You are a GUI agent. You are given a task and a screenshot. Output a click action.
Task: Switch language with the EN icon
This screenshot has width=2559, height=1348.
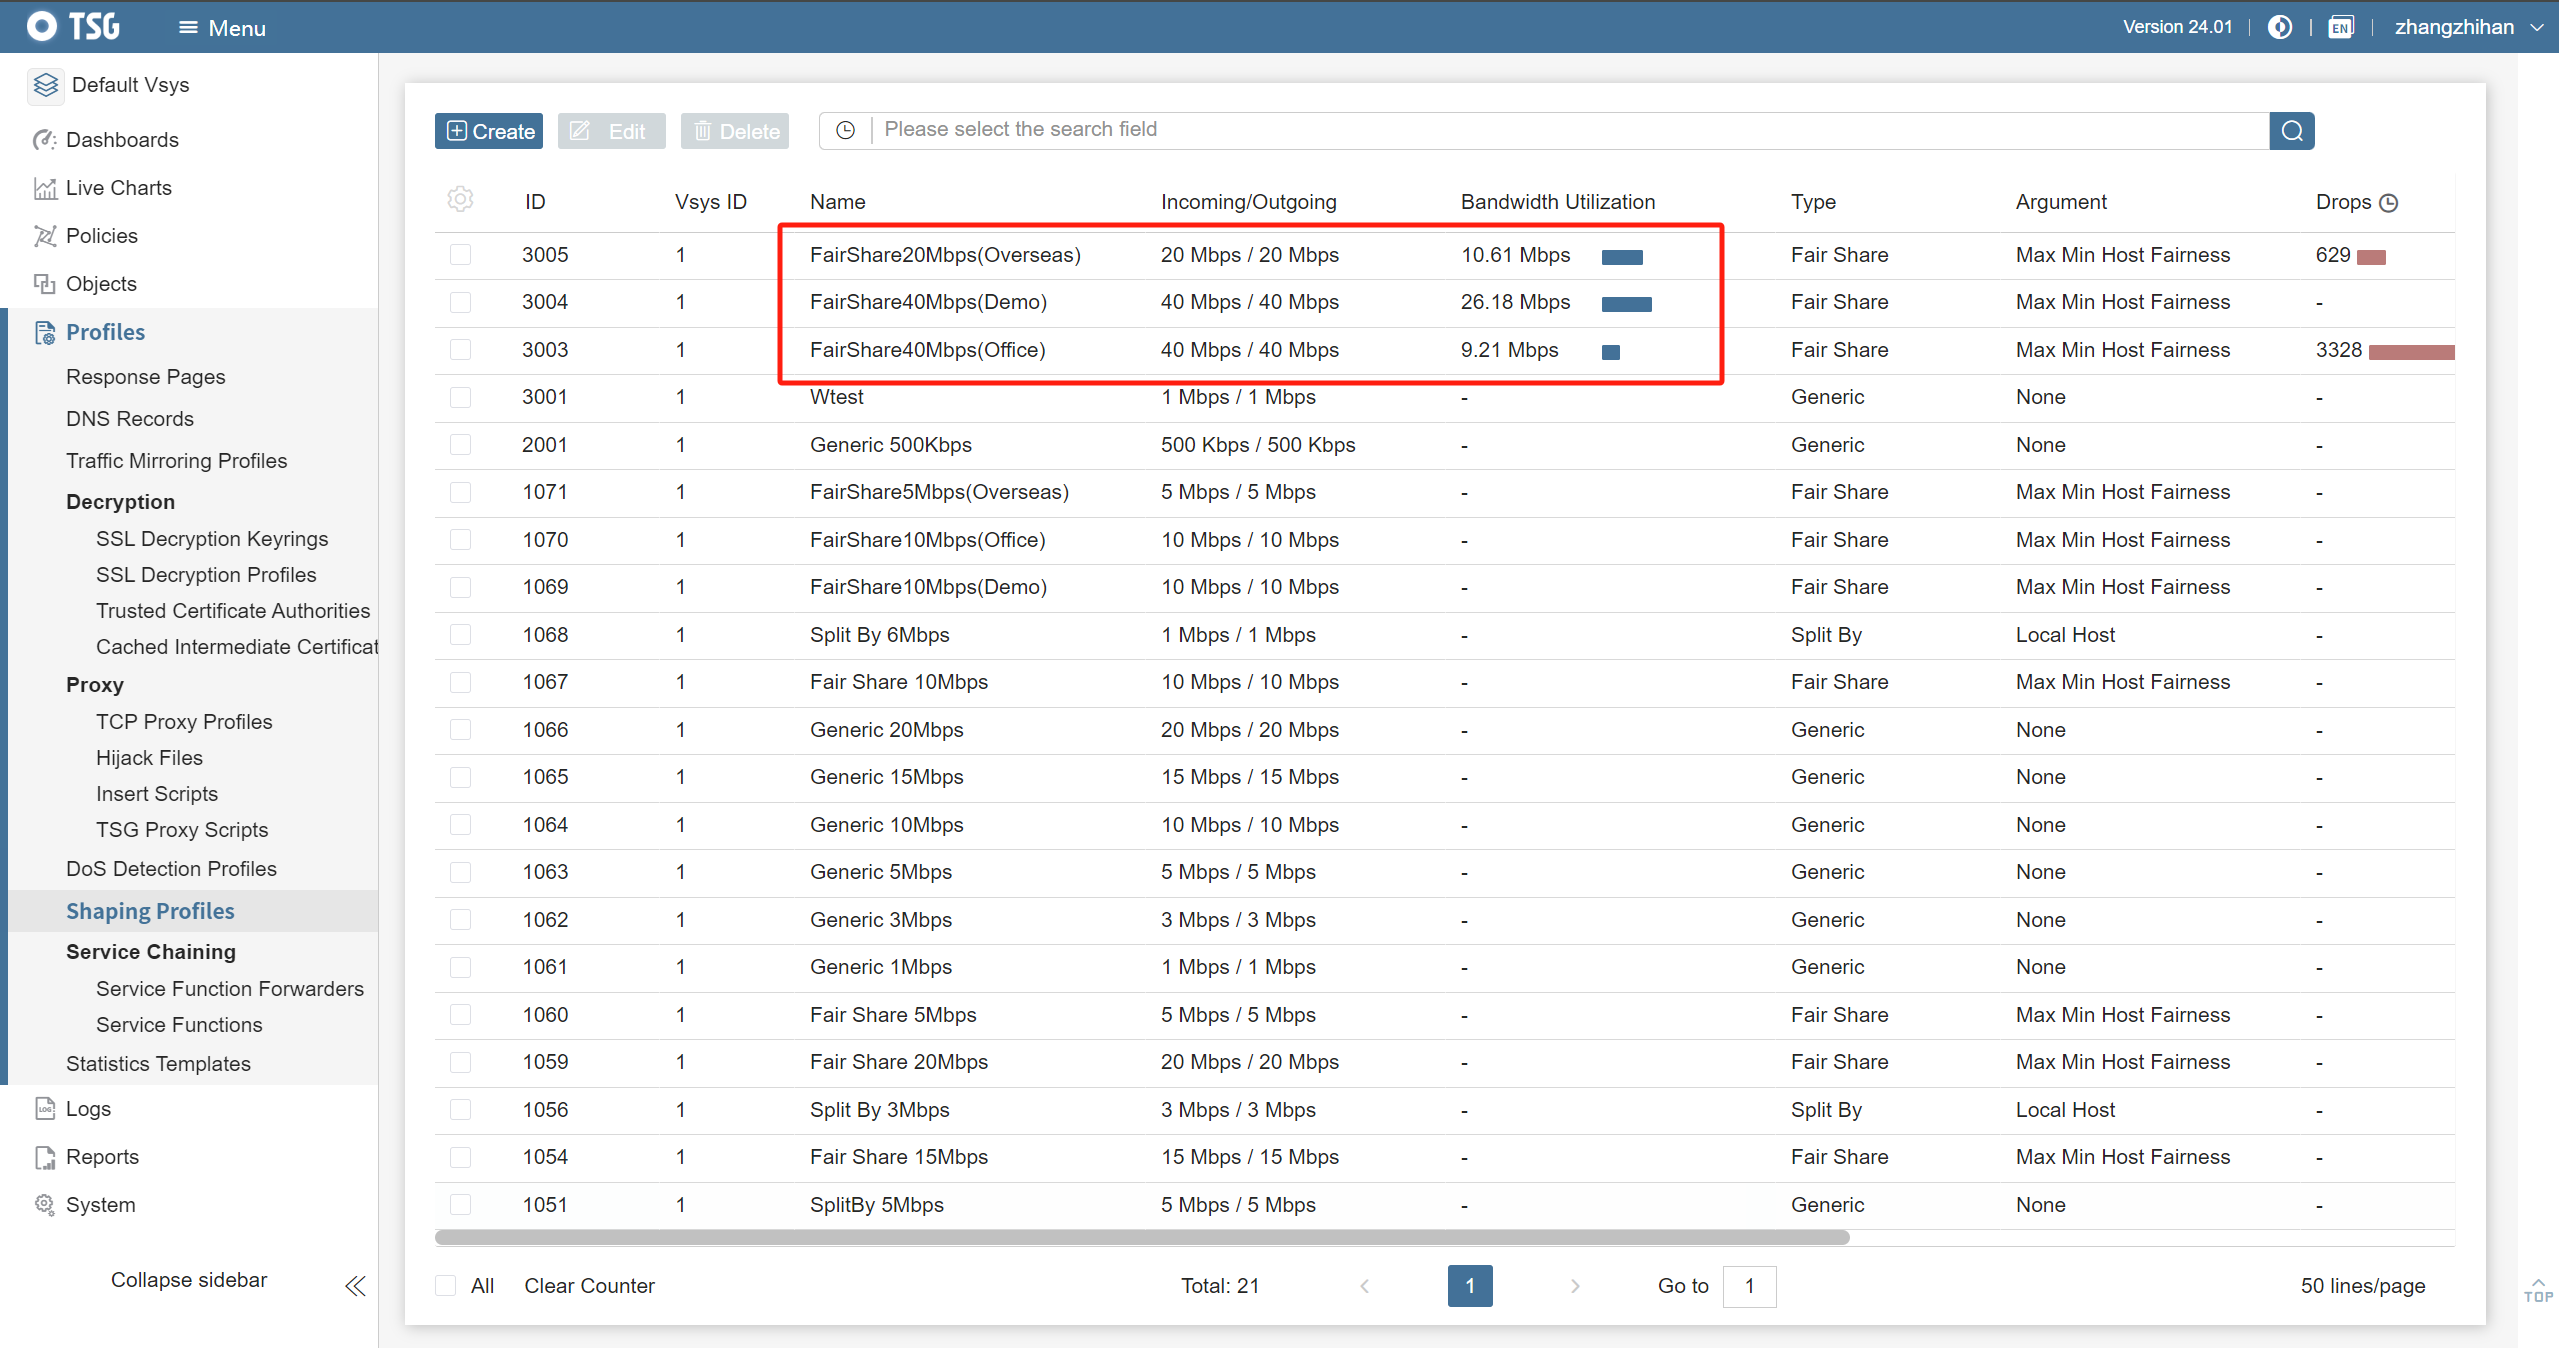2340,27
